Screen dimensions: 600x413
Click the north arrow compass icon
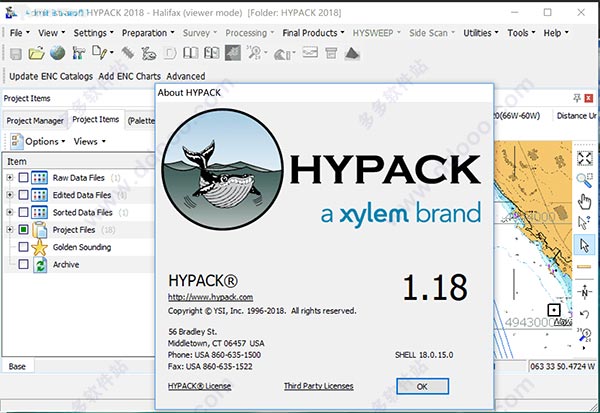[x=584, y=292]
